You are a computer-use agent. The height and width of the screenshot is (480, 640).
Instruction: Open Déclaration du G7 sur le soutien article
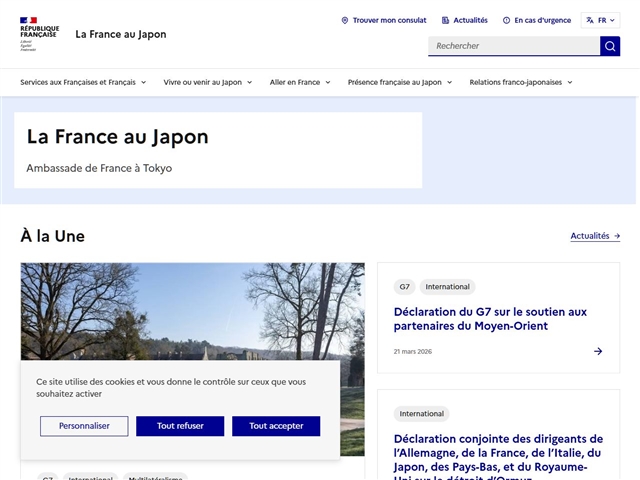coord(490,319)
